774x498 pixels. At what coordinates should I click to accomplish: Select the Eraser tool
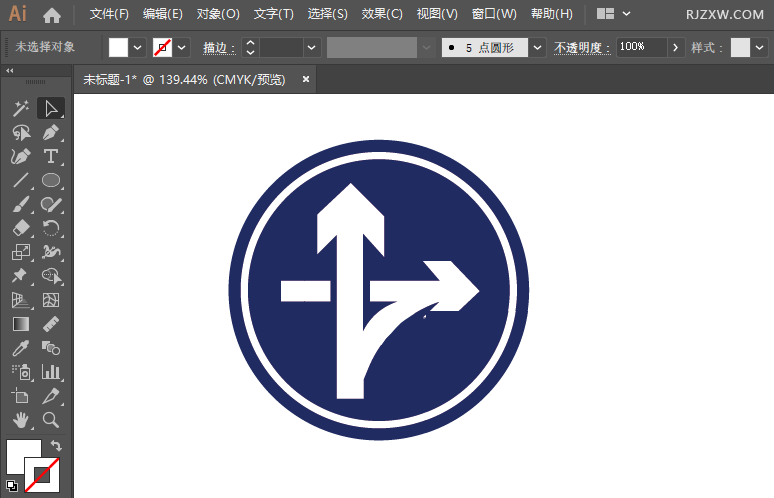point(21,228)
